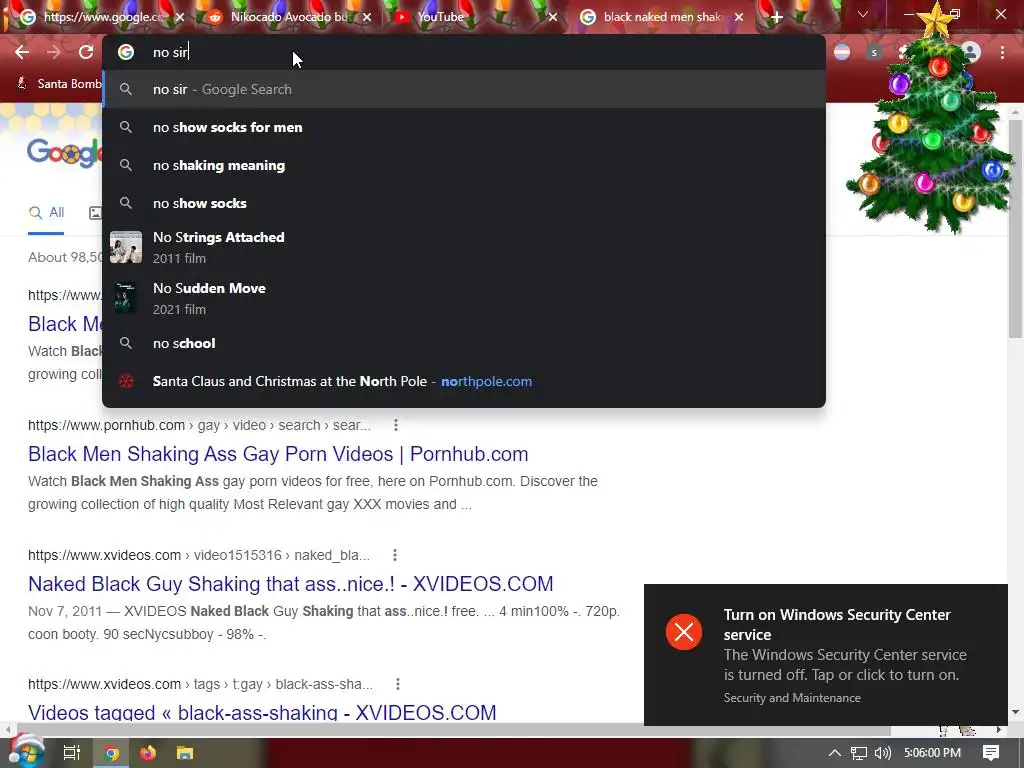Open the XVIDEOS.COM result dated Nov 7, 2011

pyautogui.click(x=291, y=584)
